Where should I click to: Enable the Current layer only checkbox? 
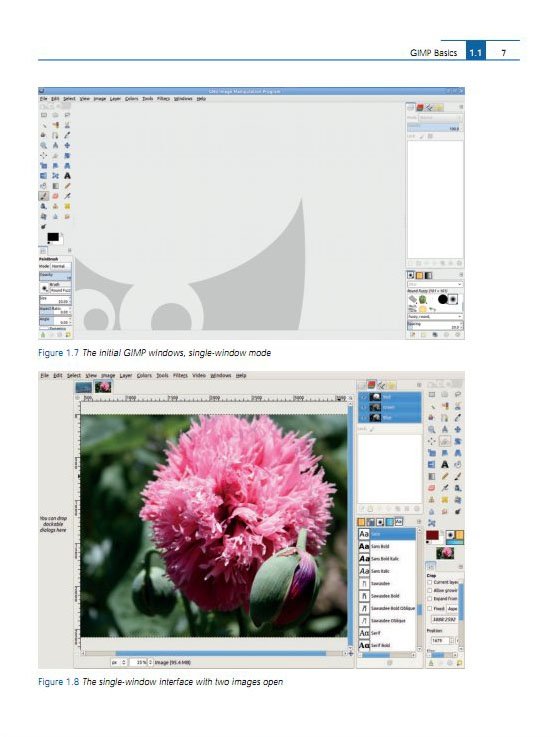[x=430, y=582]
